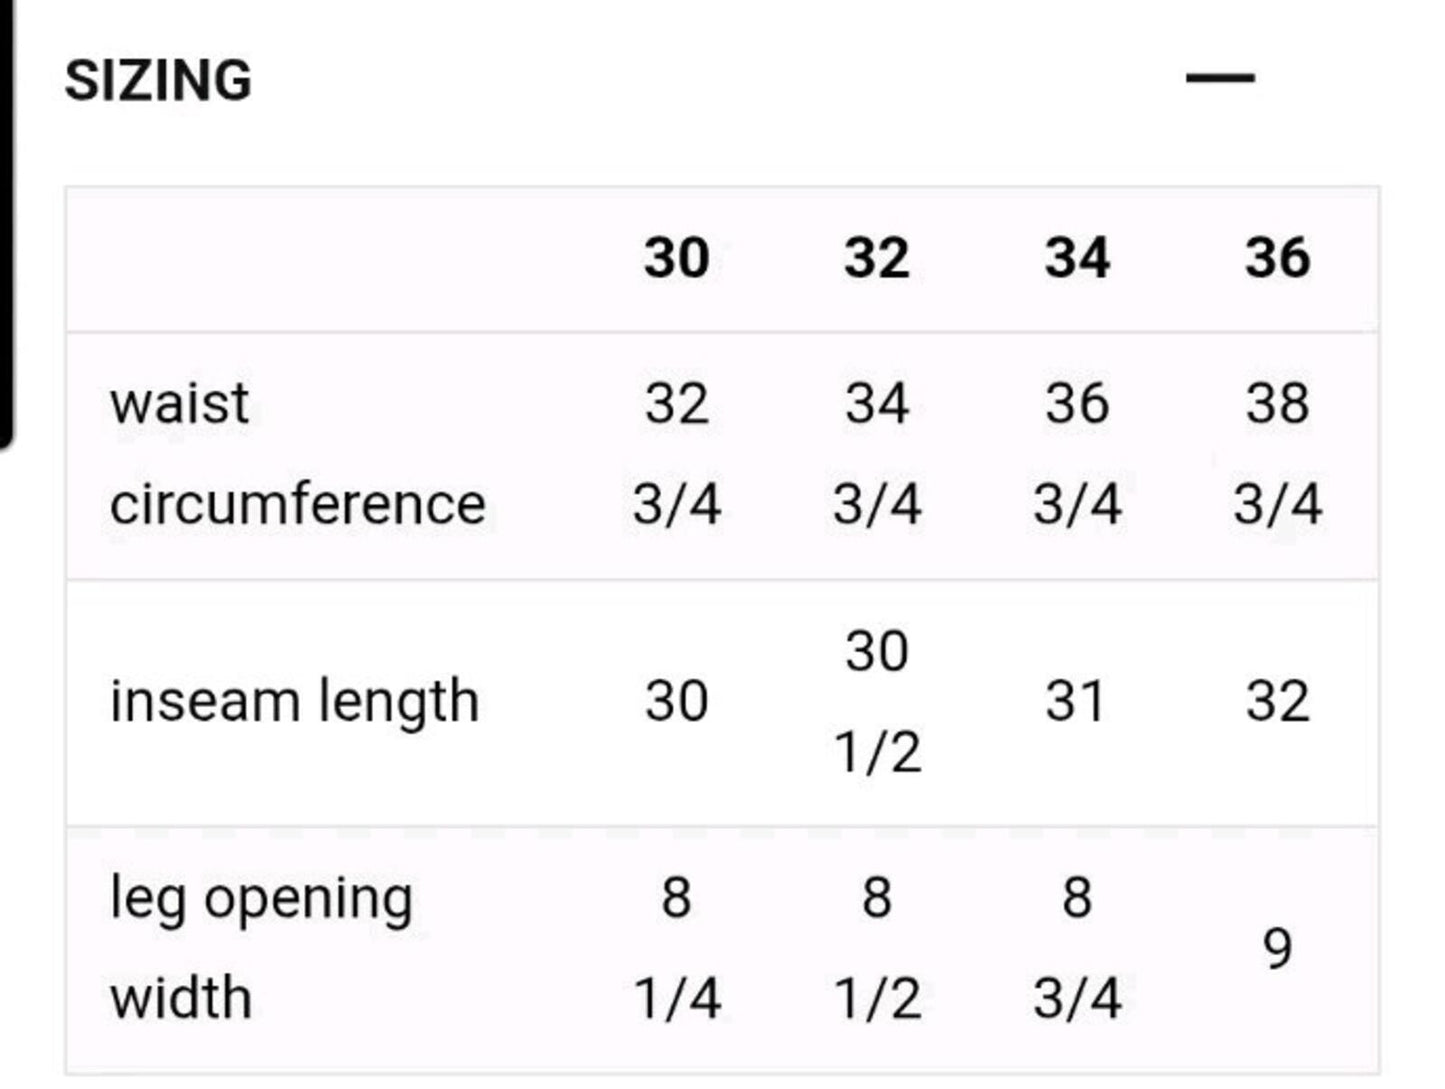The image size is (1445, 1089).
Task: Select the size 34 column header
Action: click(1077, 258)
